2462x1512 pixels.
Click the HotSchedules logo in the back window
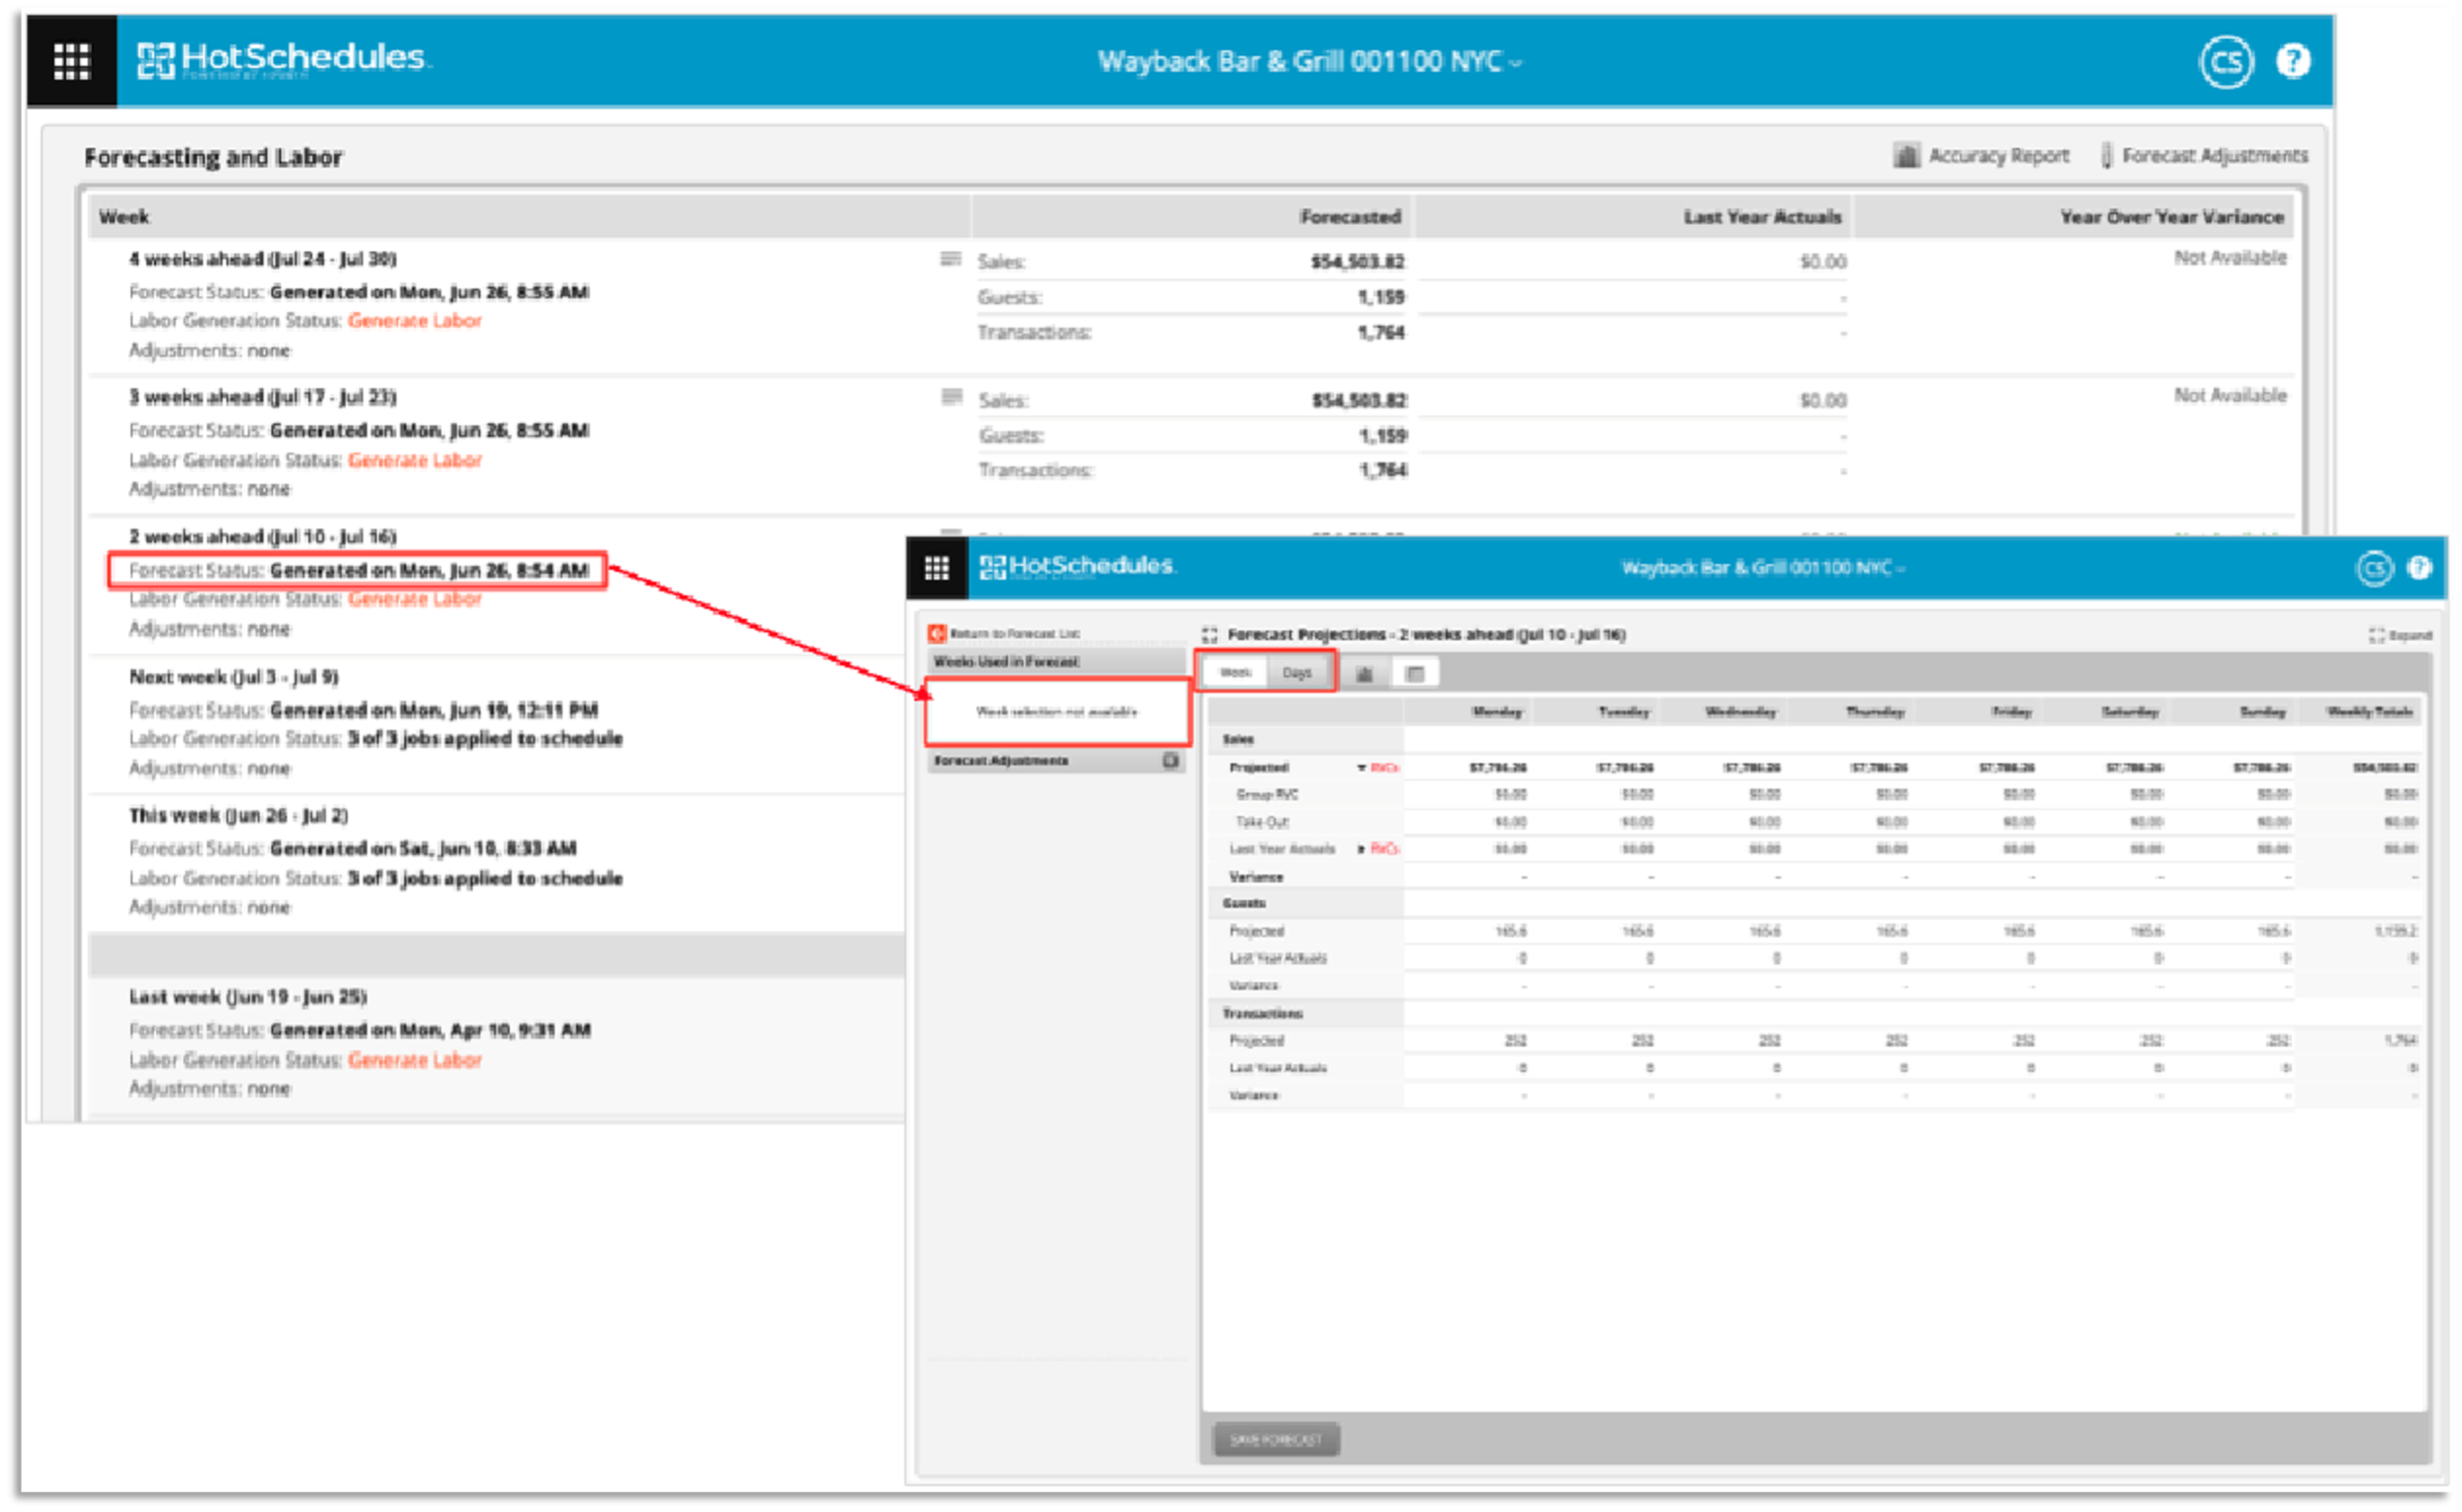tap(283, 59)
